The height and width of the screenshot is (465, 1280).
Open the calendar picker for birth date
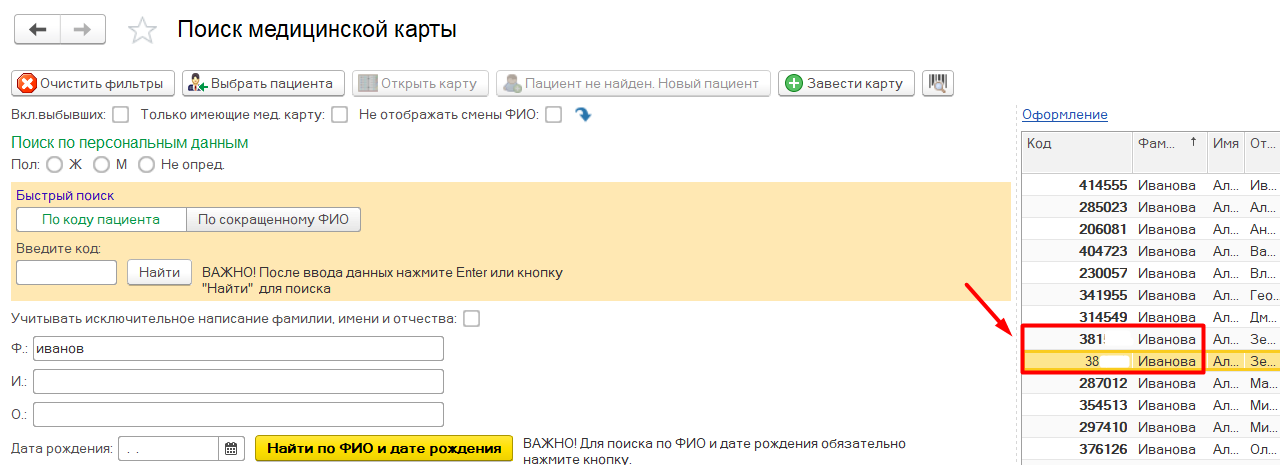pos(231,449)
